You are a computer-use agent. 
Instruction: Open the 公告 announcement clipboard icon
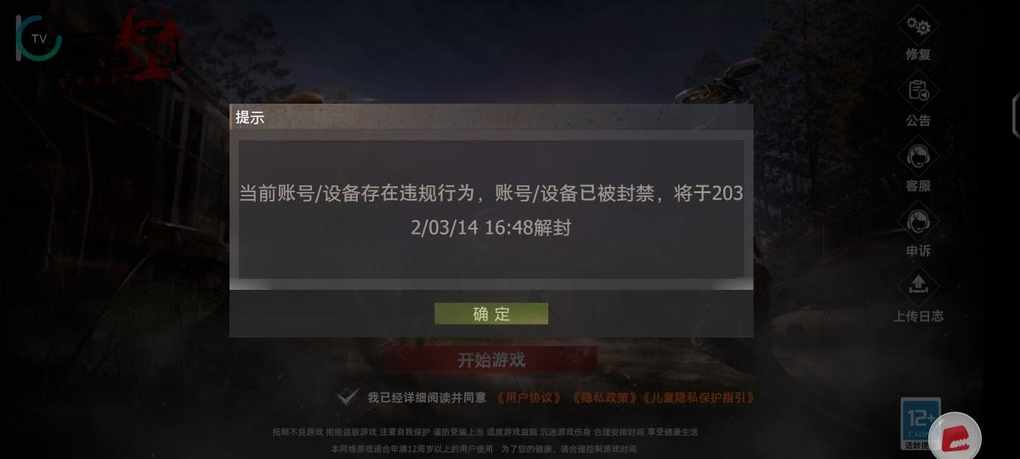point(918,91)
